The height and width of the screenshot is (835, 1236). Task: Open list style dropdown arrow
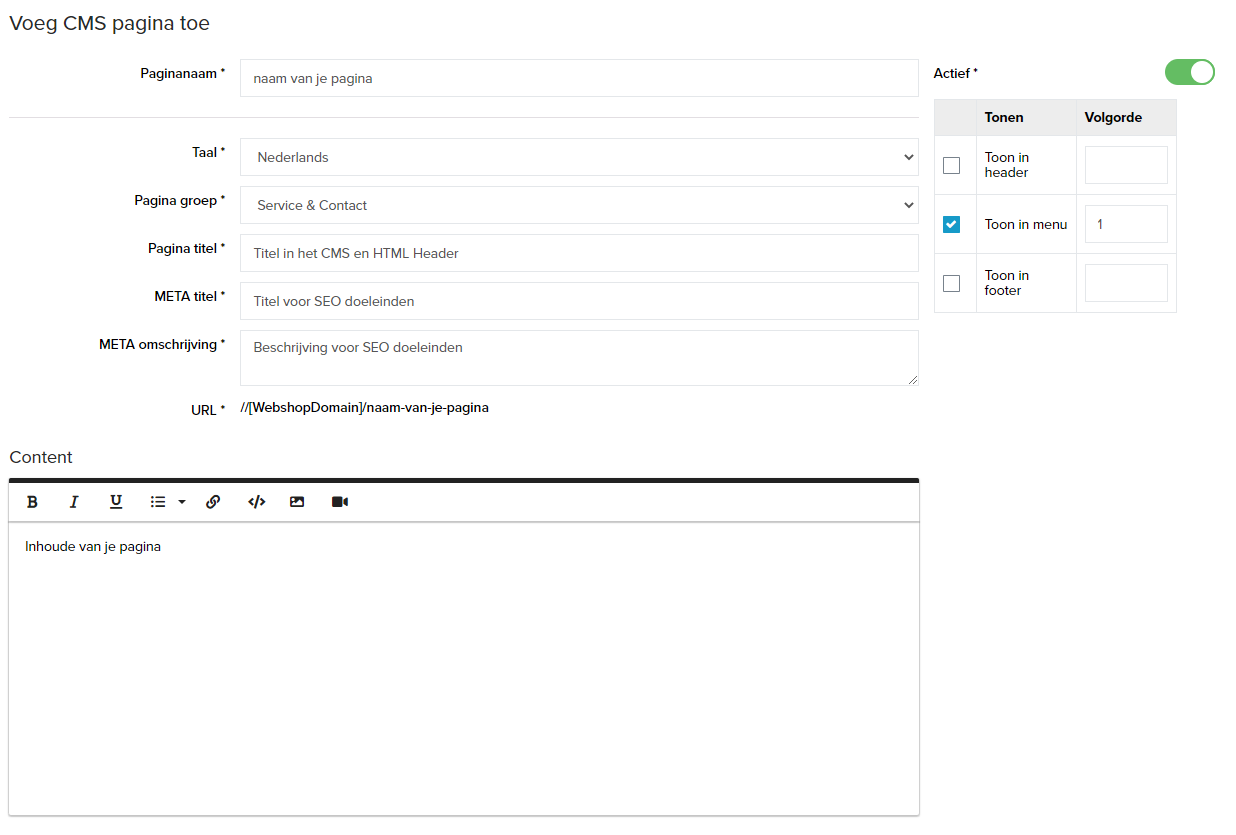click(x=182, y=502)
